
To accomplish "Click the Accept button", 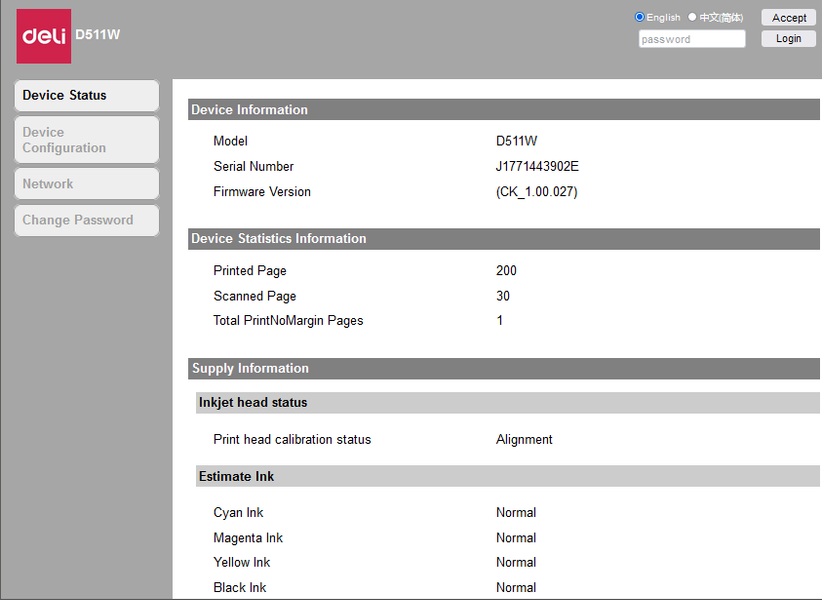I will click(x=788, y=18).
